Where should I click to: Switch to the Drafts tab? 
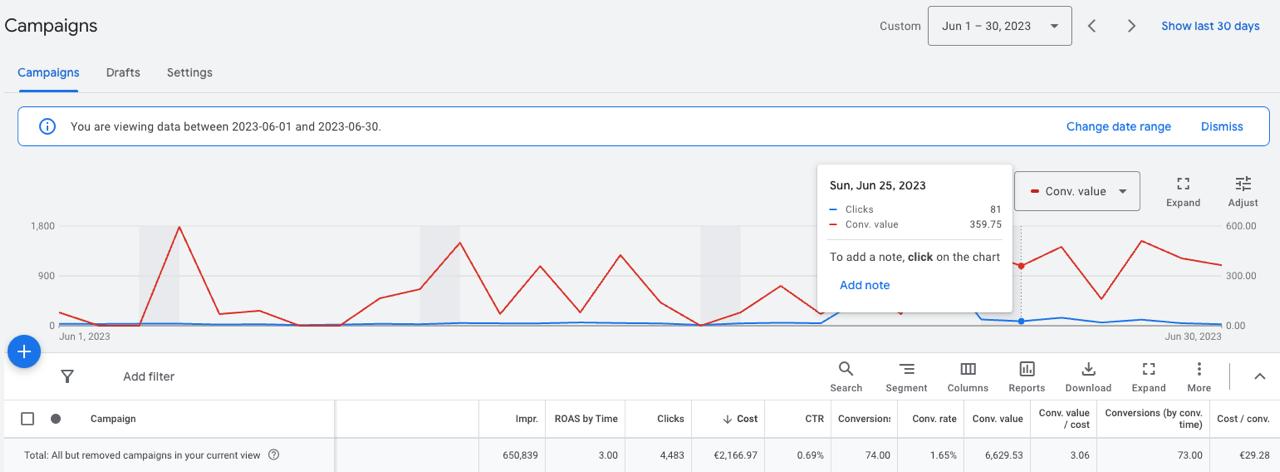[x=123, y=73]
